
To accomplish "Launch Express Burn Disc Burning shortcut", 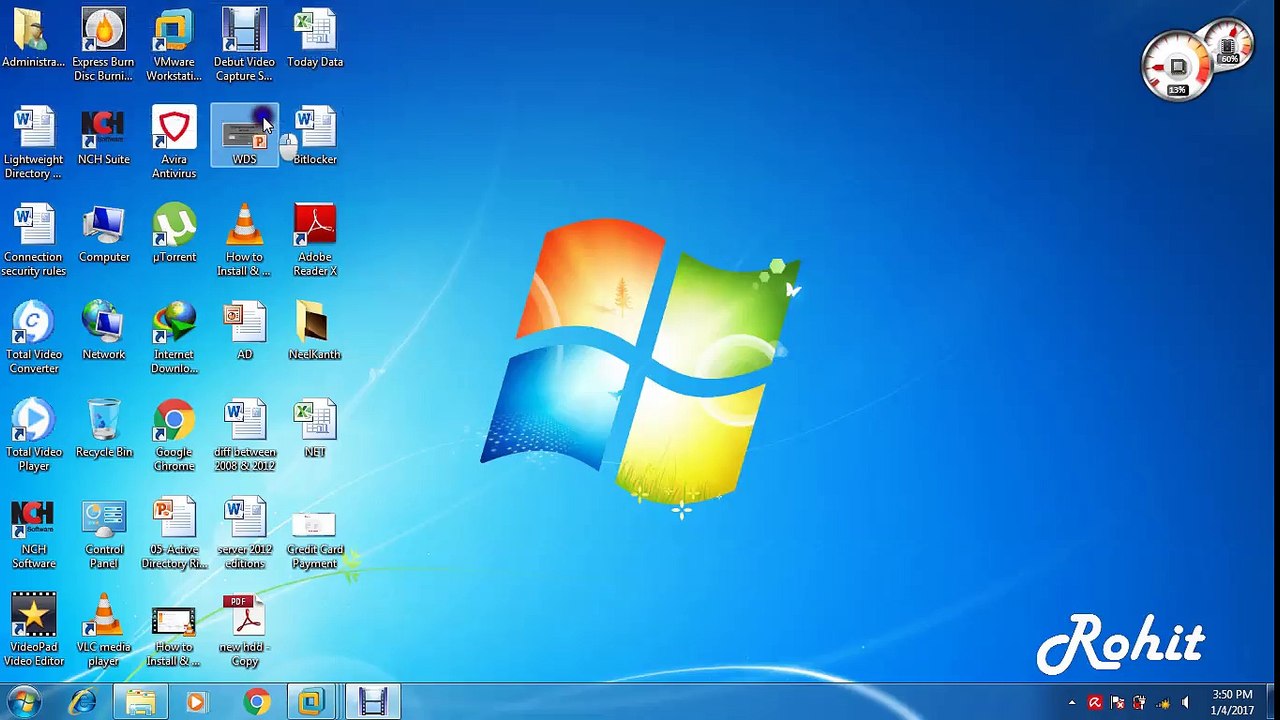I will click(x=103, y=45).
